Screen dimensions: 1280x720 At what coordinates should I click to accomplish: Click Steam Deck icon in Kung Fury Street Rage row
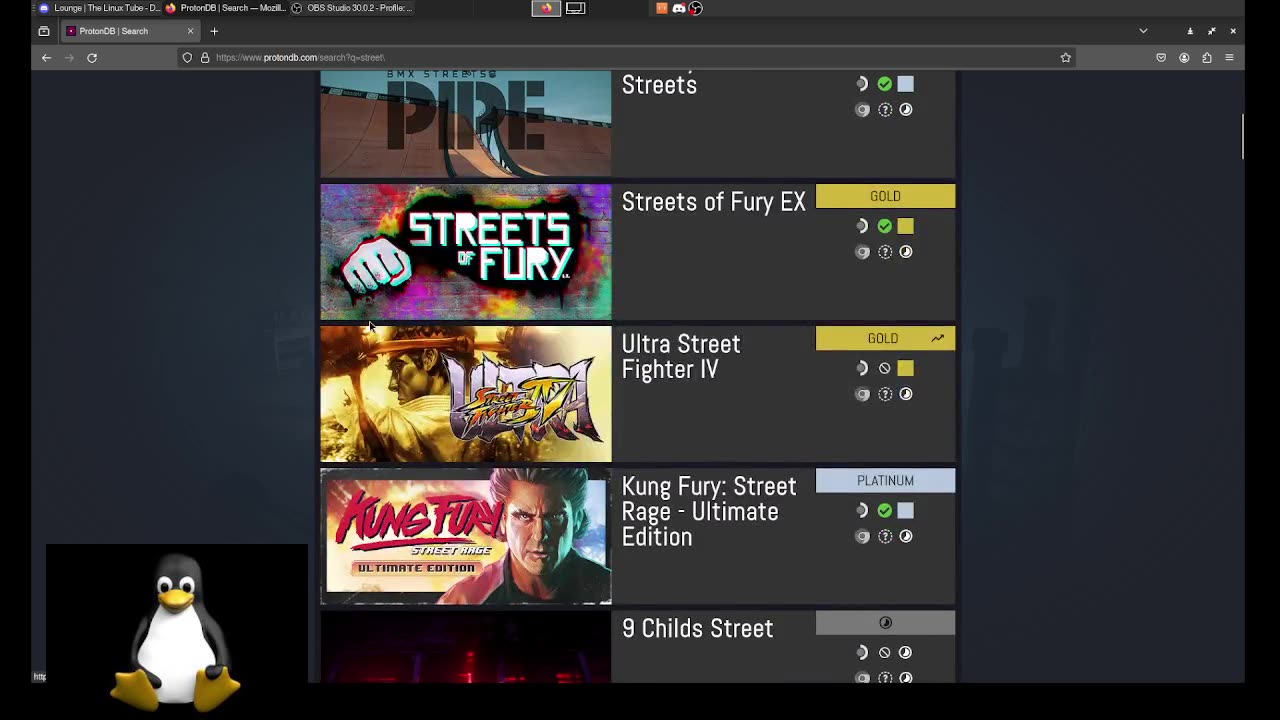tap(862, 510)
